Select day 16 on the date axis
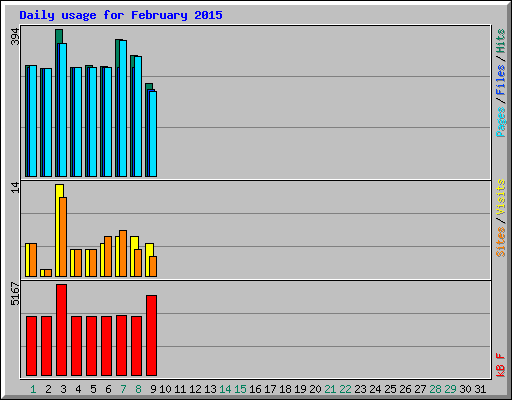Image resolution: width=512 pixels, height=400 pixels. coord(255,389)
